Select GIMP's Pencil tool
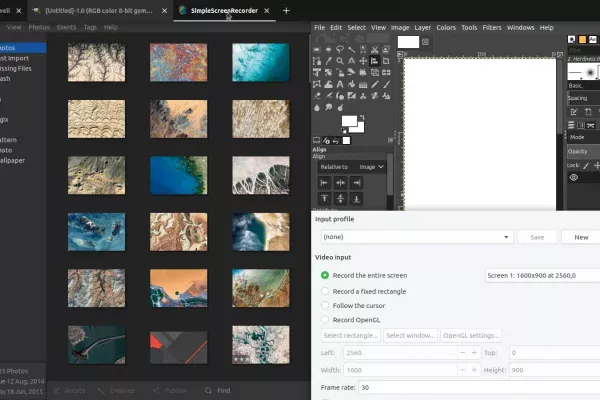The image size is (600, 400). [x=375, y=84]
